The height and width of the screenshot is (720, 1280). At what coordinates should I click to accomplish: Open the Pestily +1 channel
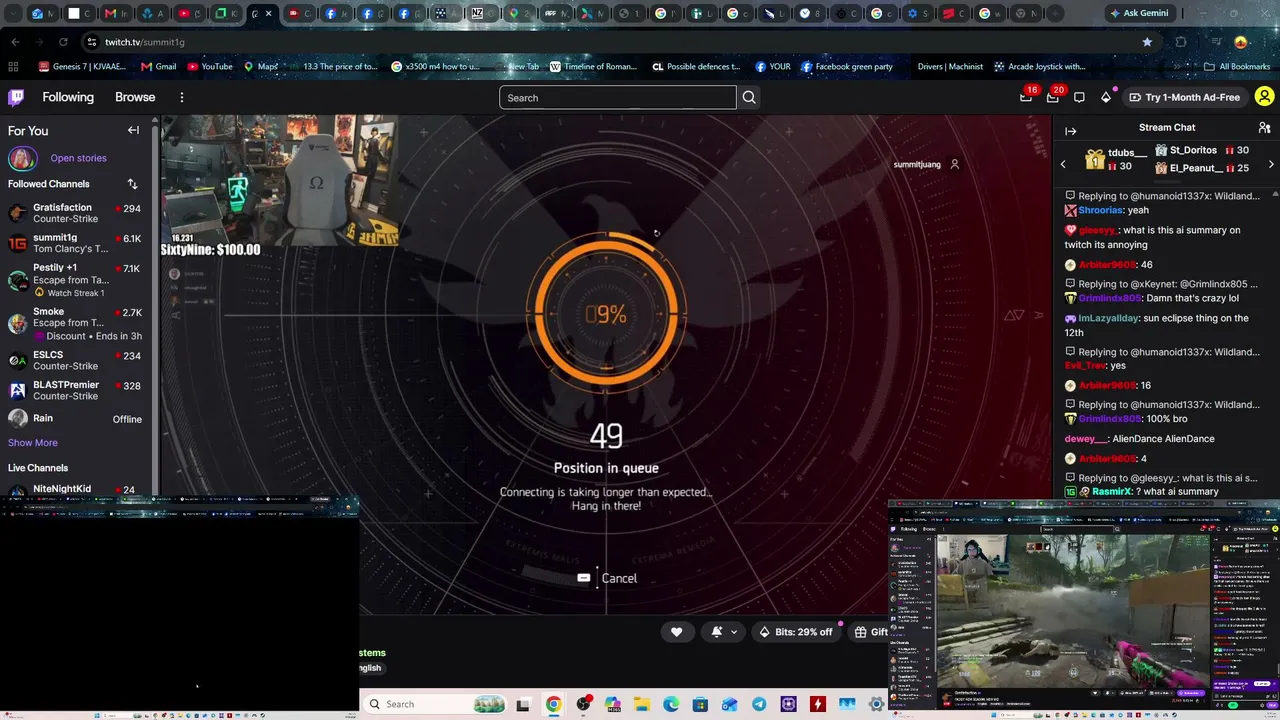[75, 280]
